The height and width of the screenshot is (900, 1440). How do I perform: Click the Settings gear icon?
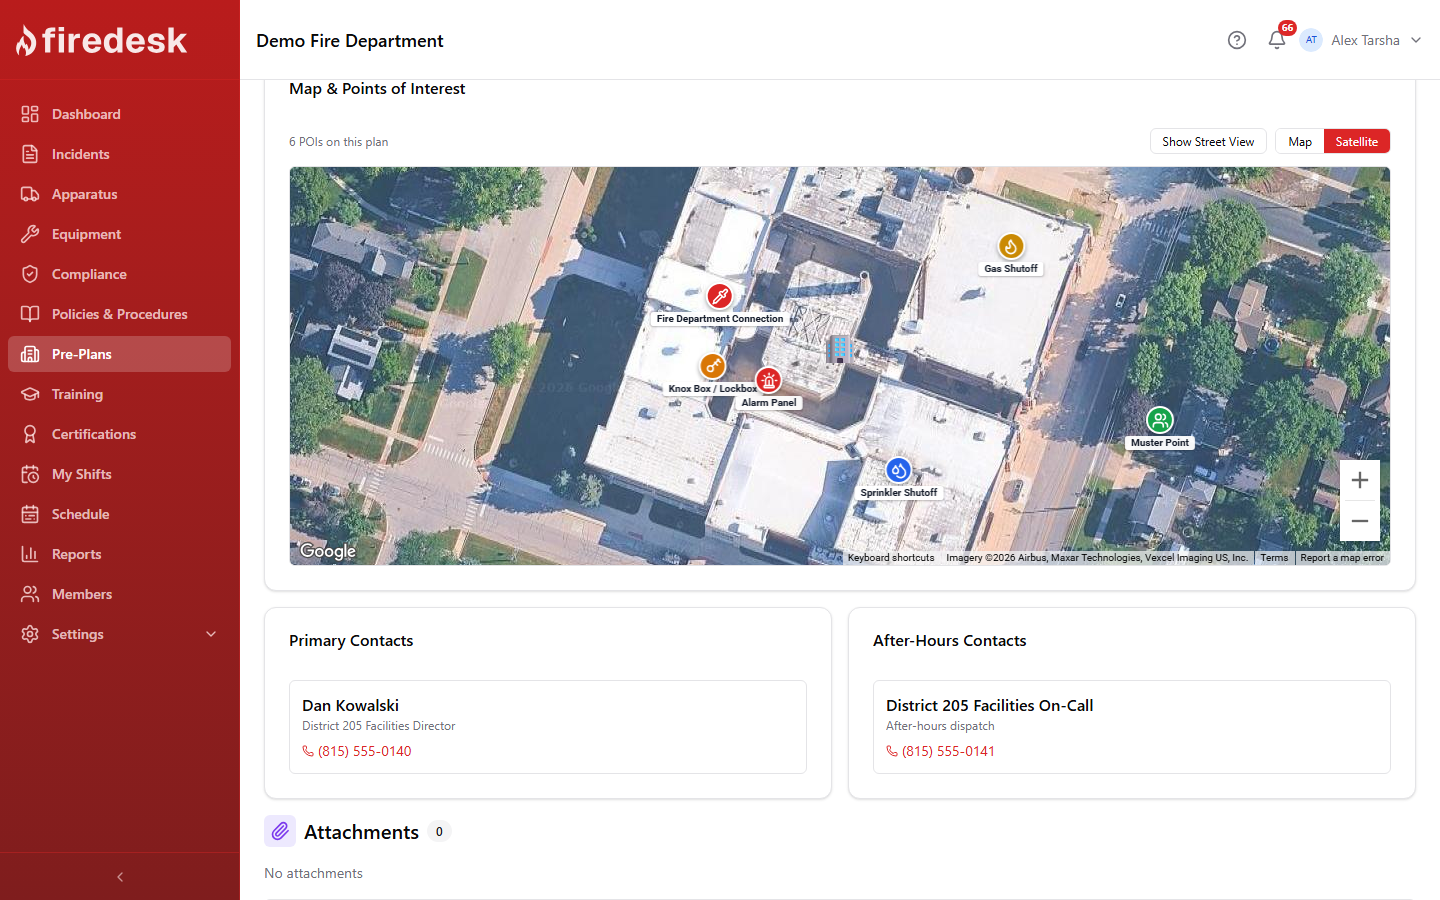pos(30,634)
